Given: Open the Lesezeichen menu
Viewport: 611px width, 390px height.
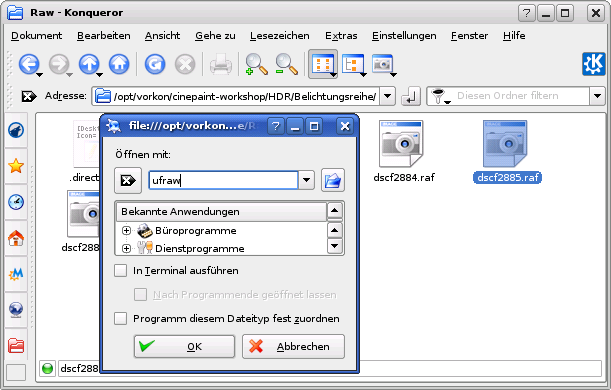Looking at the screenshot, I should (x=280, y=36).
